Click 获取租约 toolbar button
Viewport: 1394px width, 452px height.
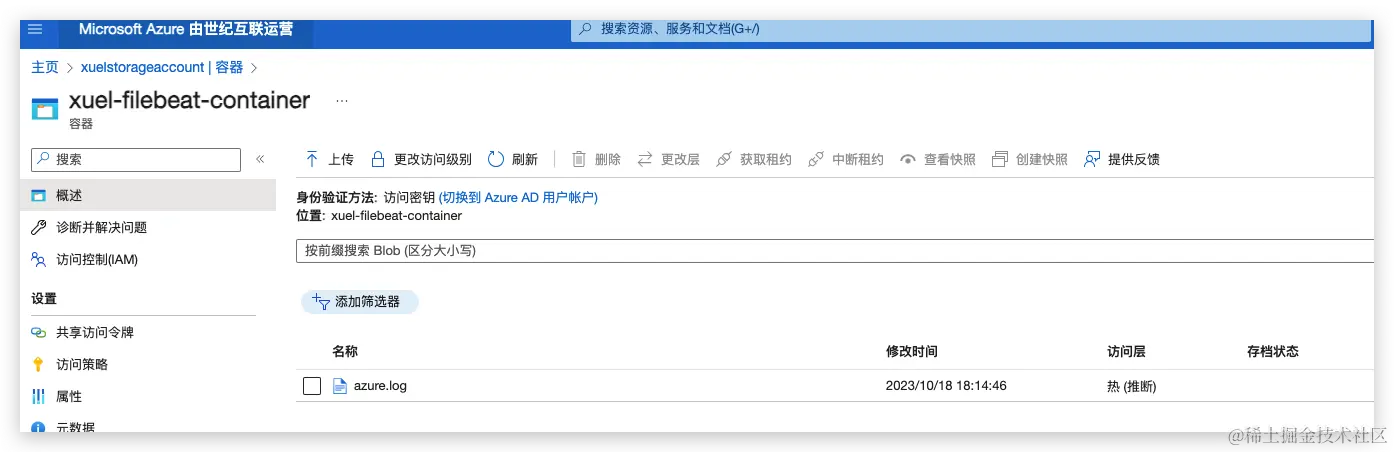coord(754,159)
